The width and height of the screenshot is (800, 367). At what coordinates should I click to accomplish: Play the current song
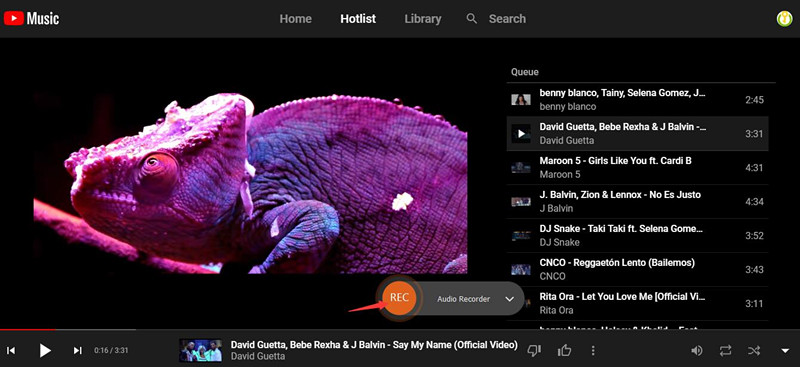click(x=45, y=350)
